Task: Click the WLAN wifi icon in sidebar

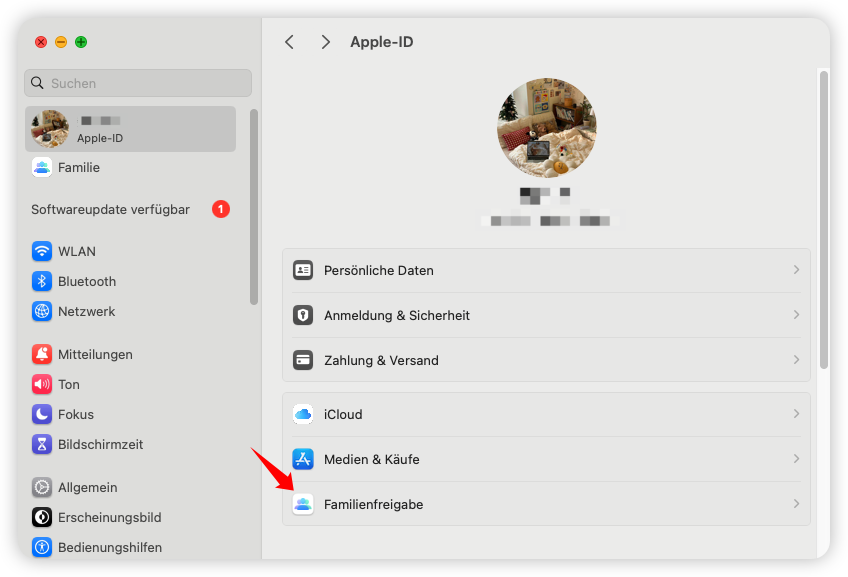Action: (x=42, y=251)
